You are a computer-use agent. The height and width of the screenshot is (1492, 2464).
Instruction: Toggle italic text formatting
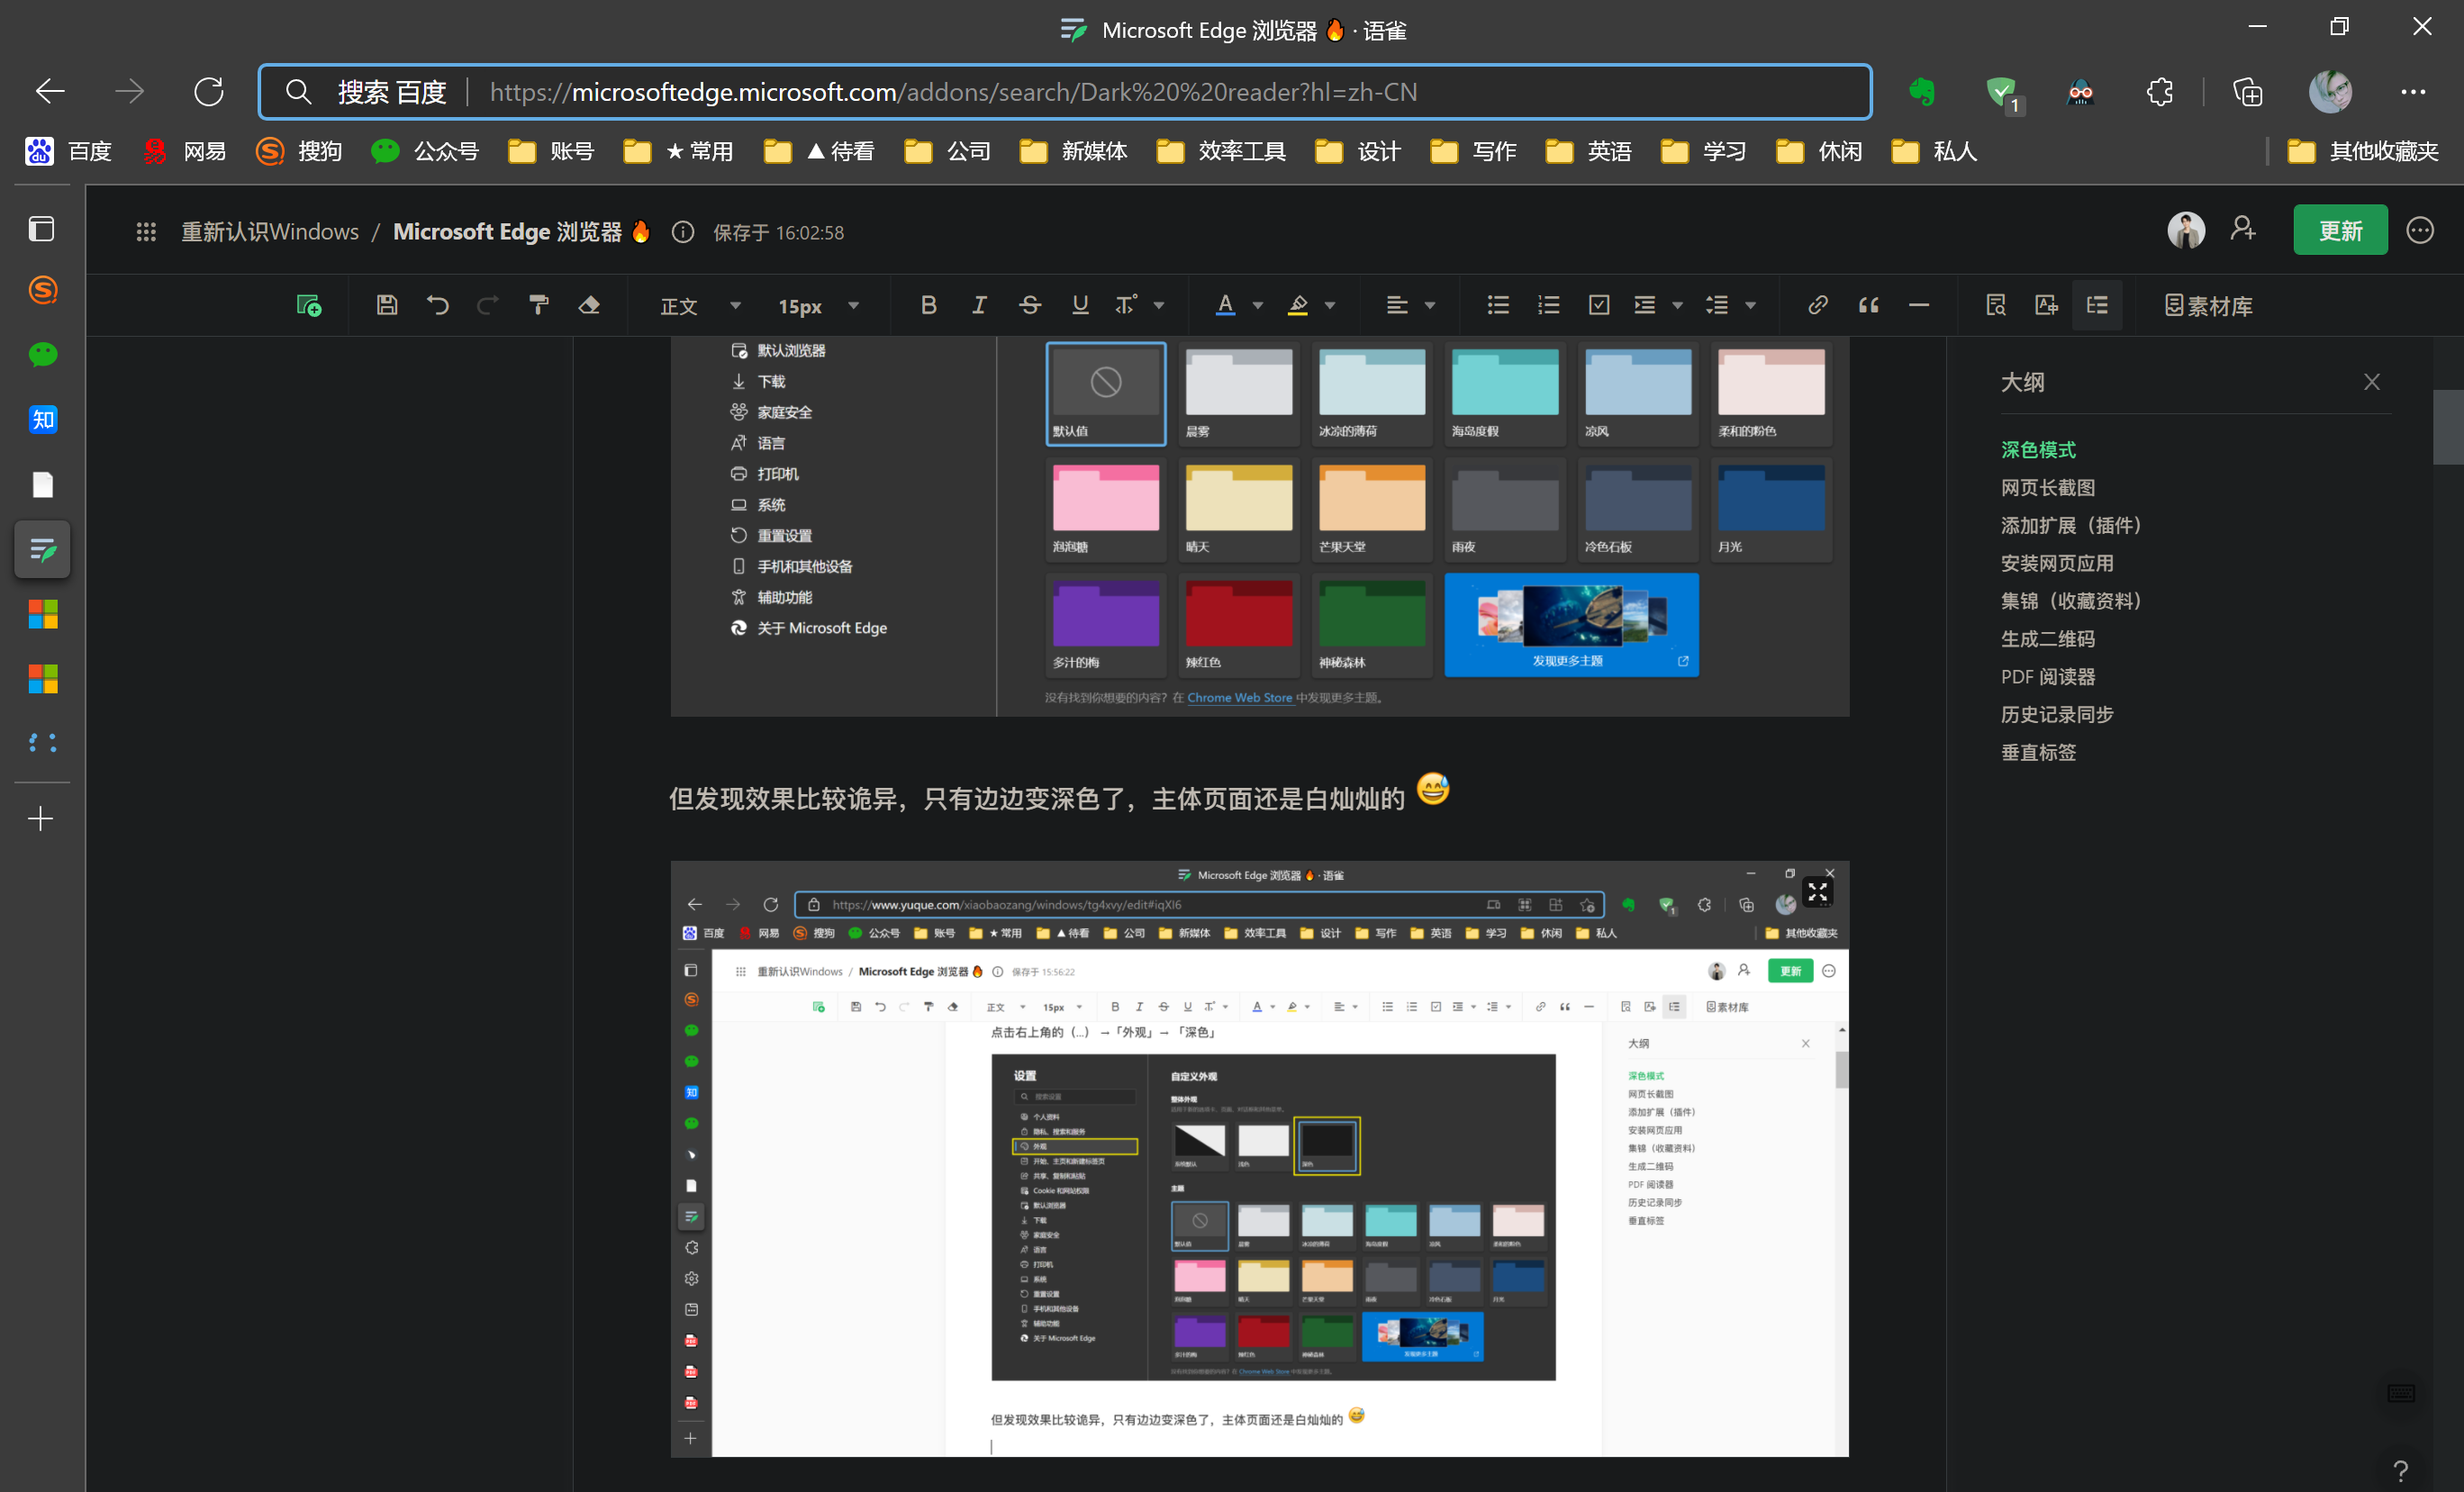pos(979,305)
